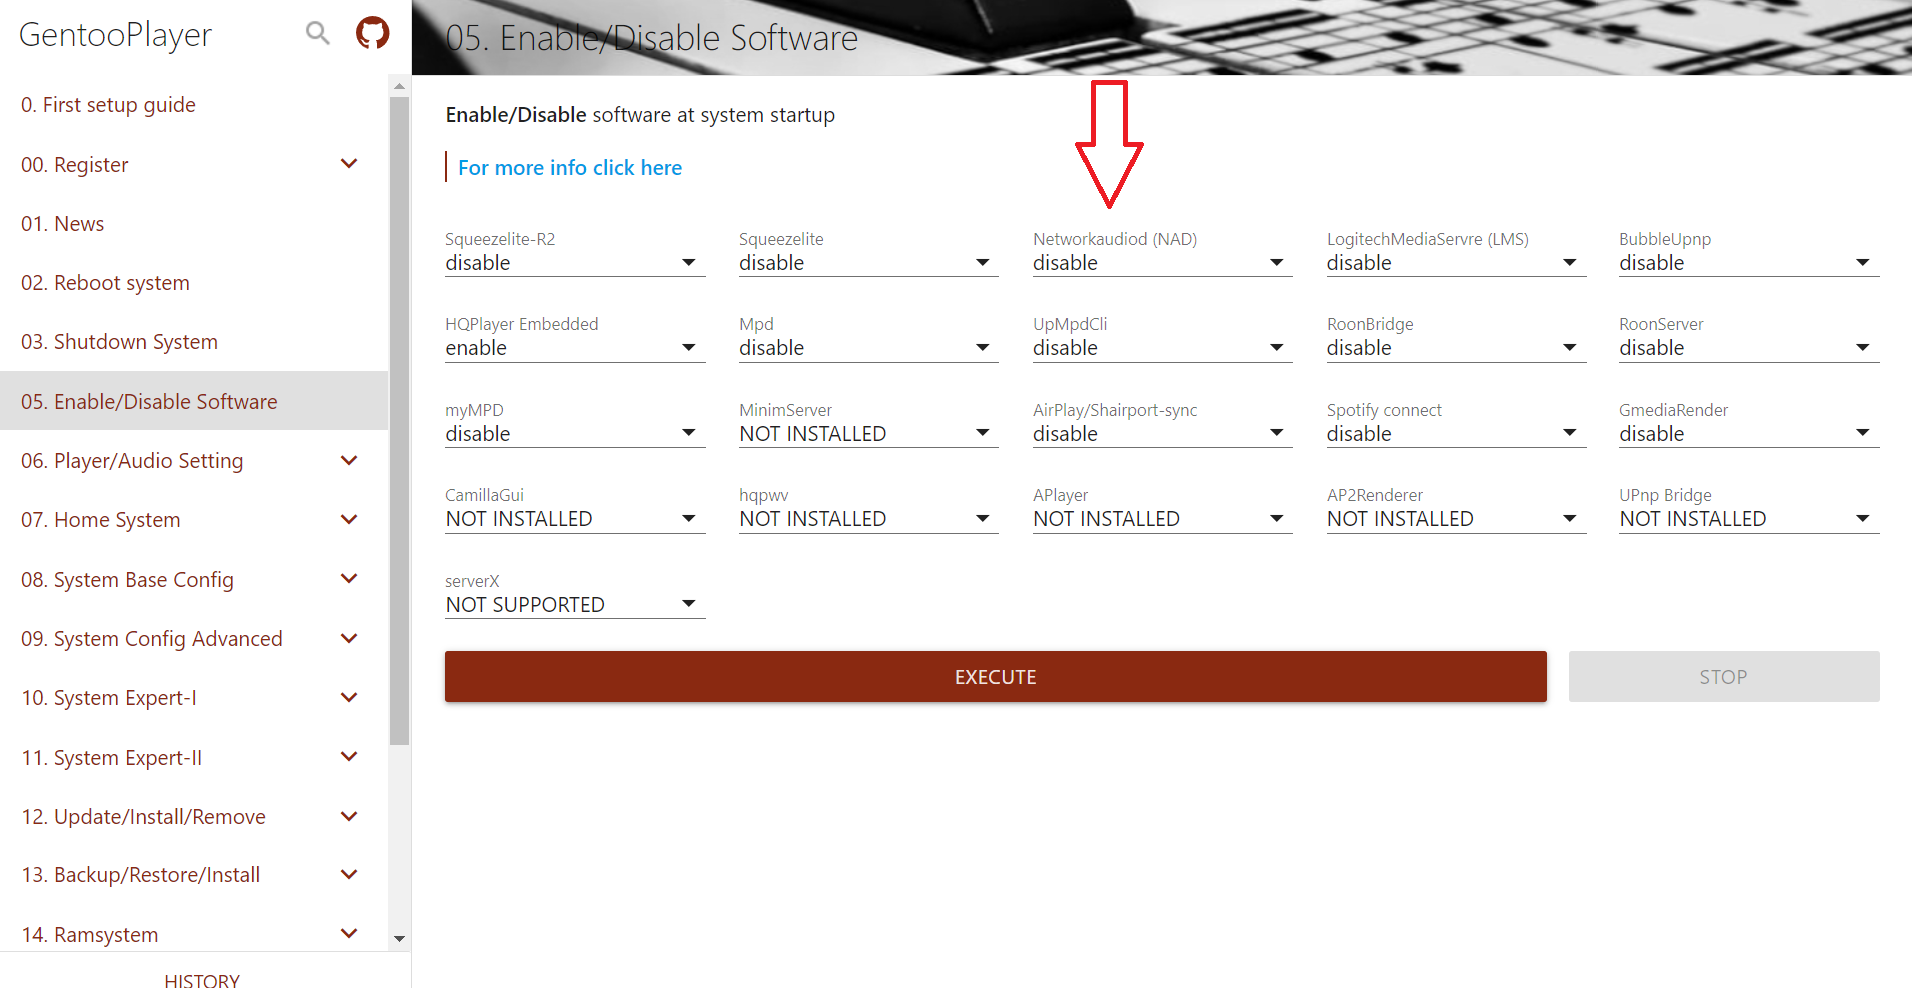Image resolution: width=1912 pixels, height=988 pixels.
Task: Expand the 10. System Expert-I chevron
Action: (349, 698)
